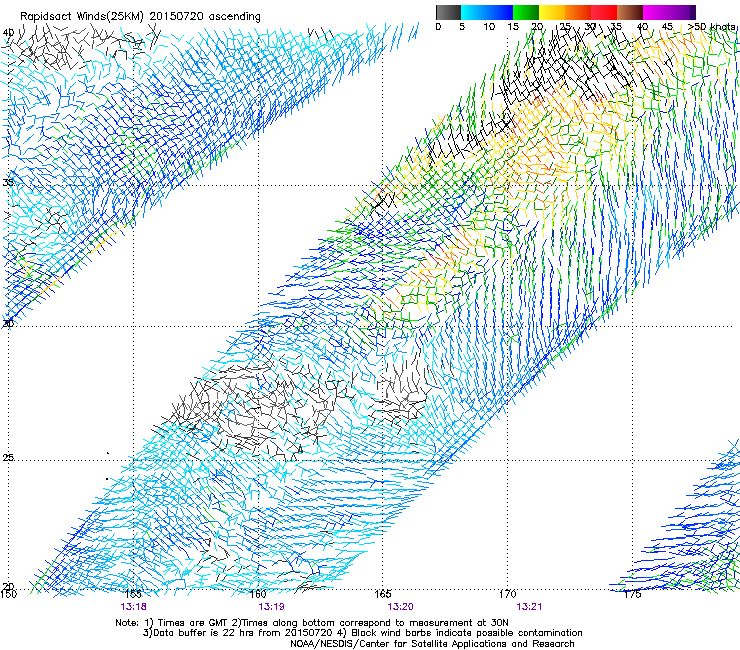Click legend tick label 10
This screenshot has width=740, height=650.
[489, 26]
